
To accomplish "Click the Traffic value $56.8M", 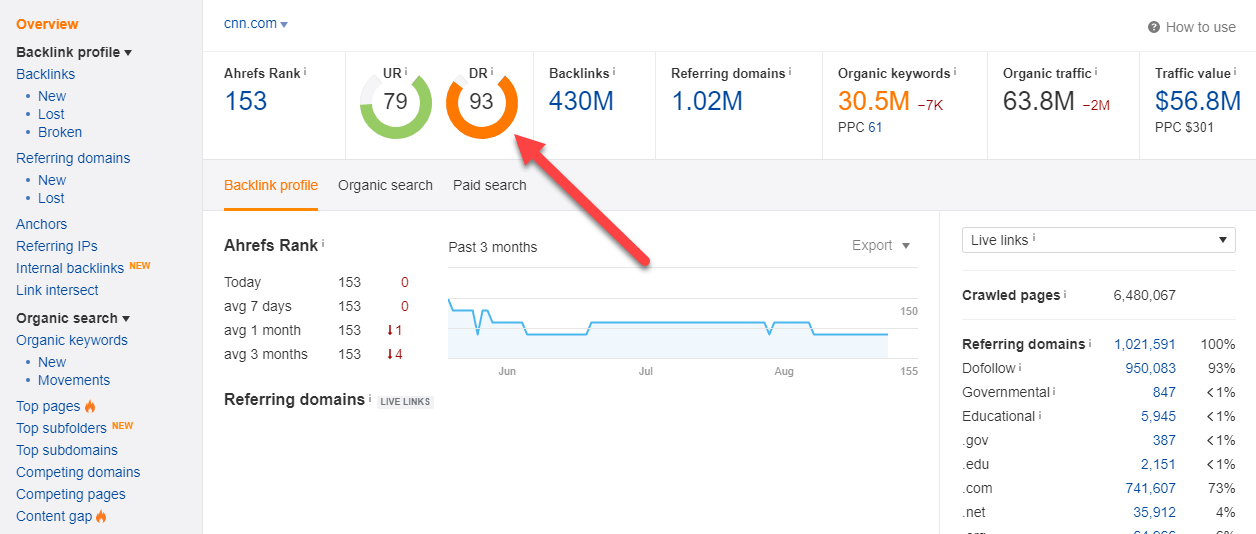I will pos(1198,101).
